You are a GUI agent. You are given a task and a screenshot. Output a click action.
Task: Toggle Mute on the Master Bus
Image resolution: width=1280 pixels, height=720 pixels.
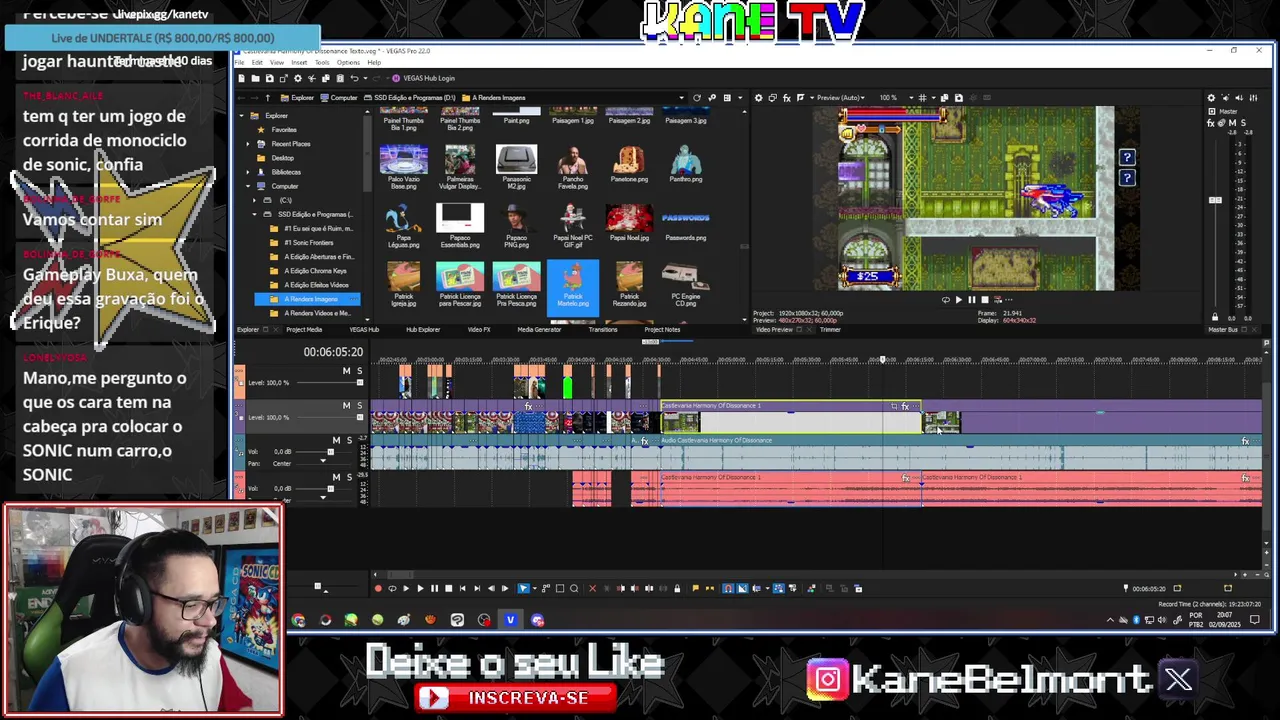click(x=1233, y=123)
